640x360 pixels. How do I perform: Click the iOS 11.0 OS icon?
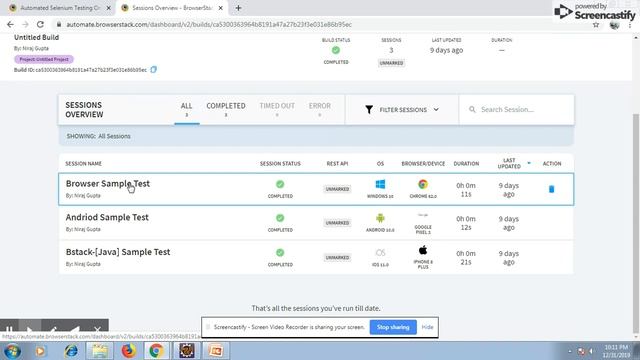tap(380, 253)
